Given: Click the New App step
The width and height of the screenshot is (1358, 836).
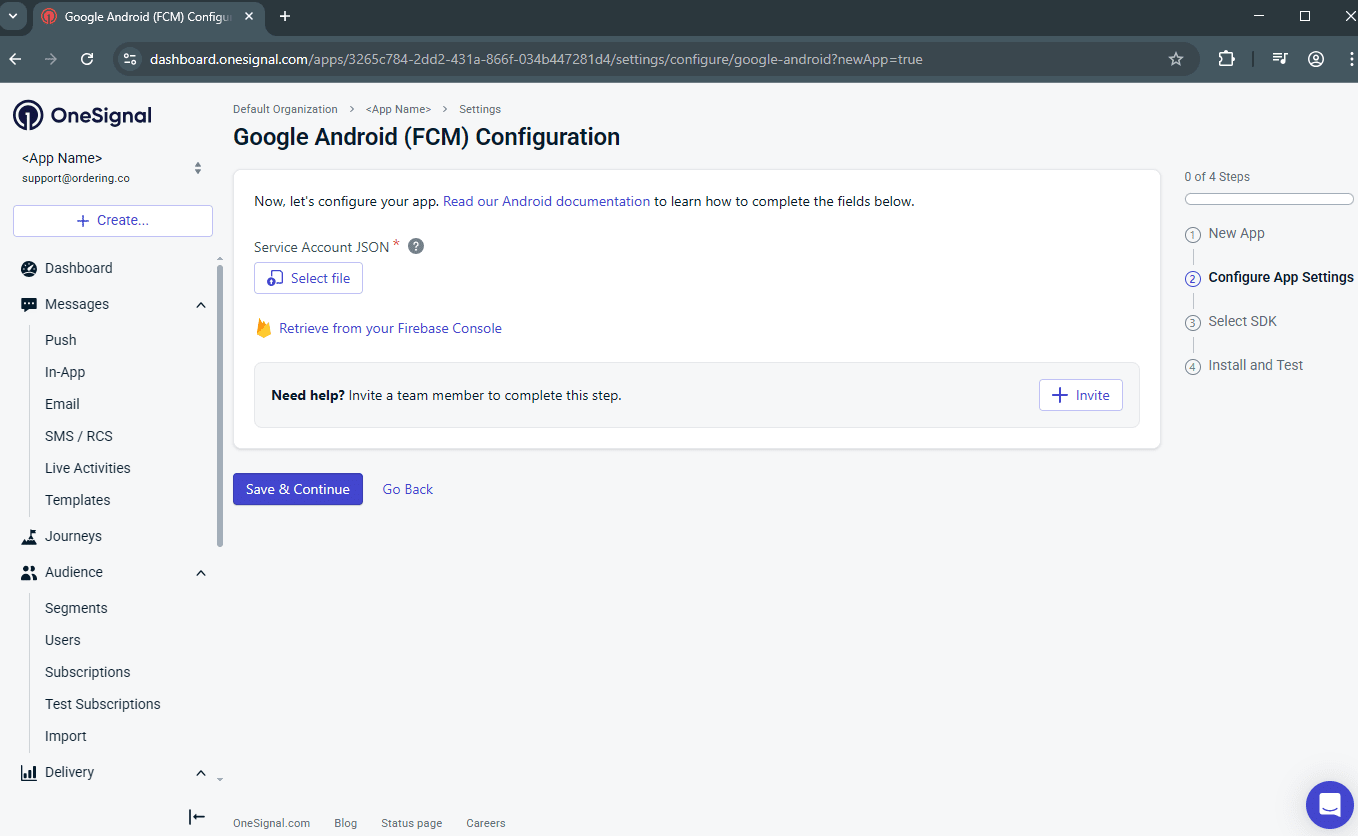Looking at the screenshot, I should 1236,233.
